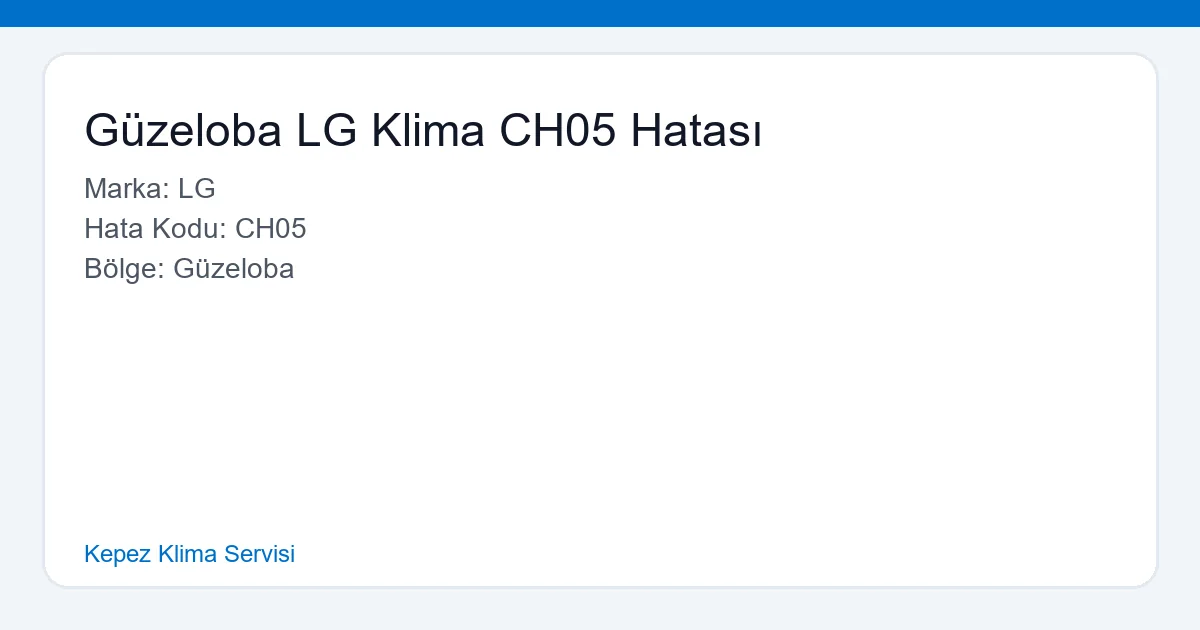Click the Hata Kodu: CH05 line
The image size is (1200, 630).
click(x=196, y=229)
